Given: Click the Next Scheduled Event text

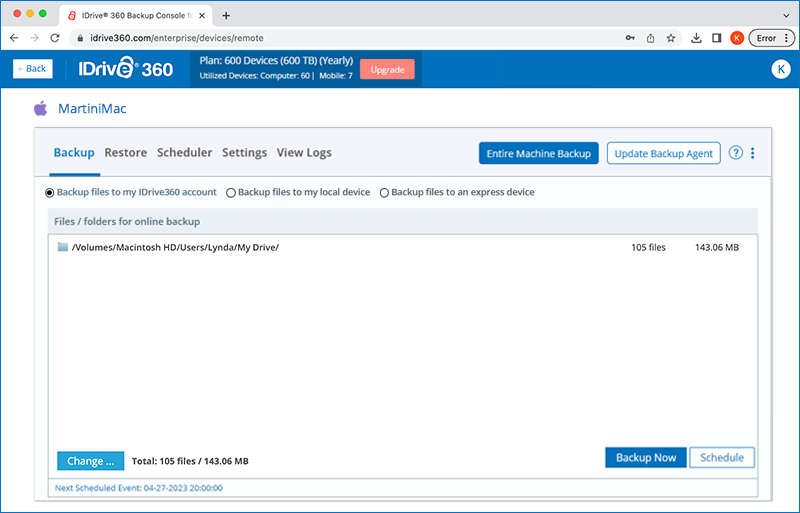Looking at the screenshot, I should [x=138, y=488].
